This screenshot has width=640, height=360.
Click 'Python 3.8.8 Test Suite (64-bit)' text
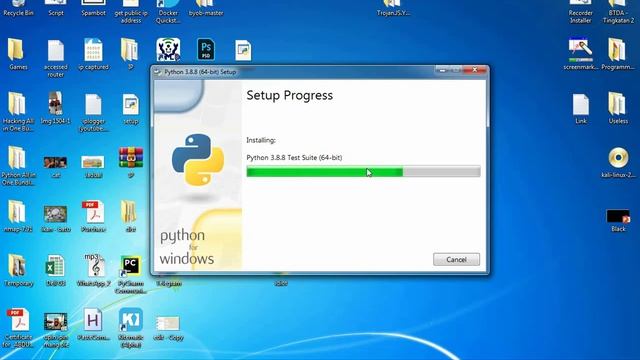click(294, 158)
